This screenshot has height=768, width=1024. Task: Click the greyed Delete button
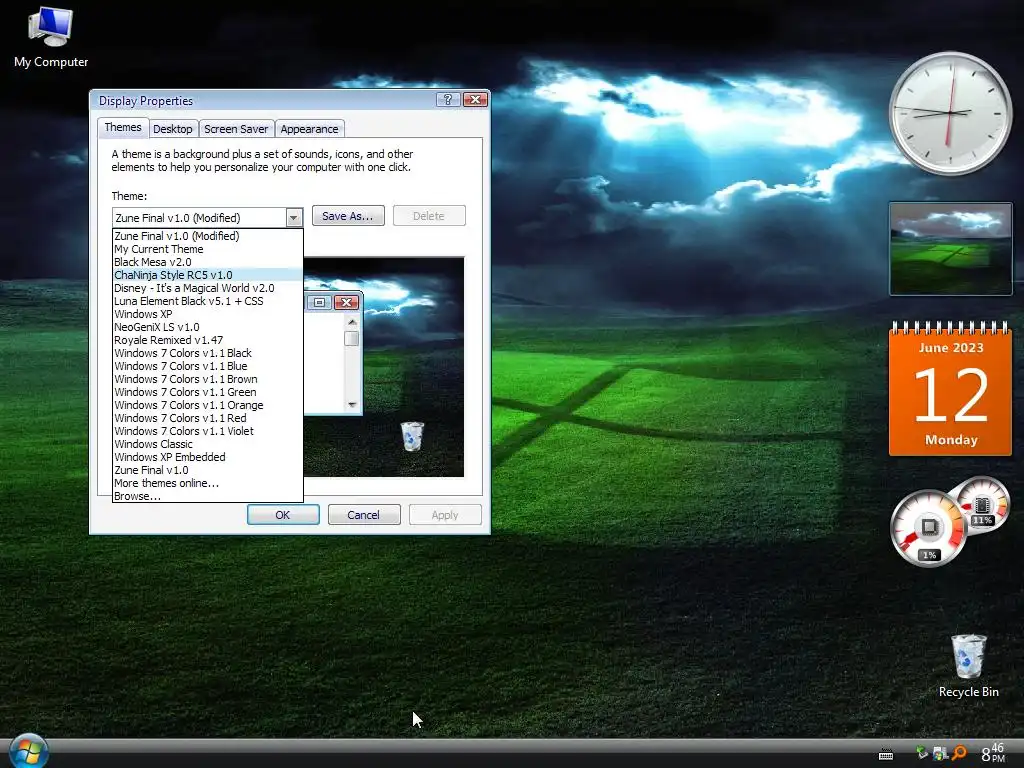pos(429,216)
